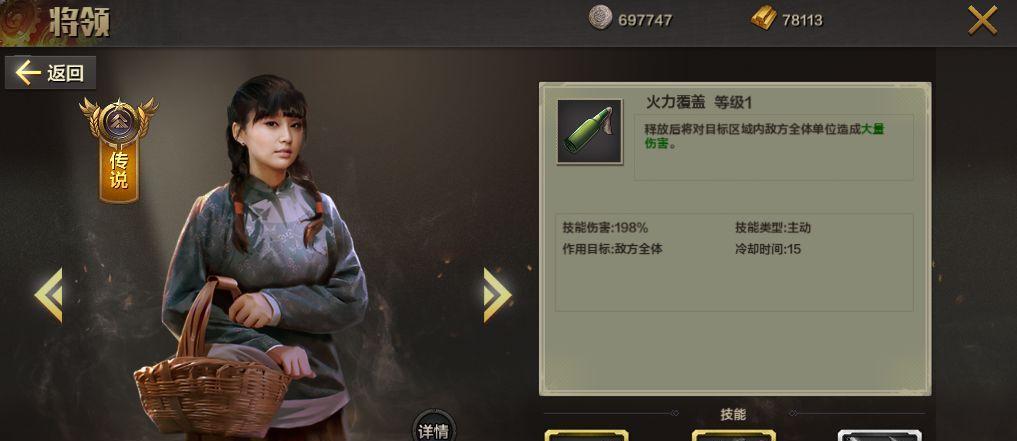Close the 将领 screen with the X
The width and height of the screenshot is (1017, 441).
click(x=983, y=20)
